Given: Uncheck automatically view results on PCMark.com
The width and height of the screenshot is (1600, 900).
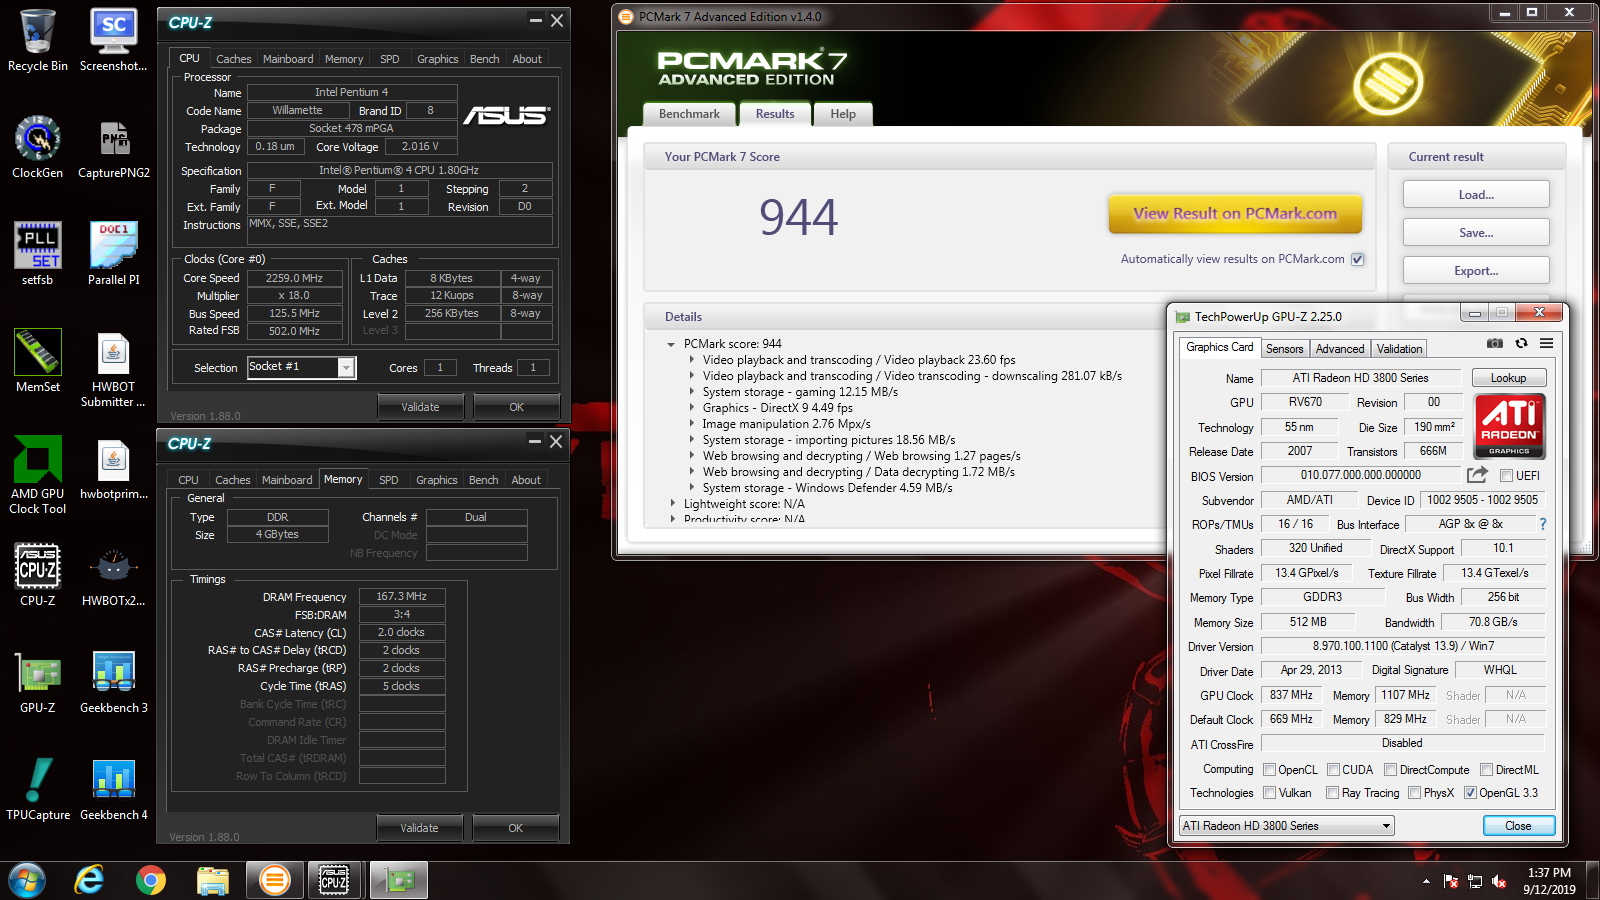Looking at the screenshot, I should (x=1357, y=259).
